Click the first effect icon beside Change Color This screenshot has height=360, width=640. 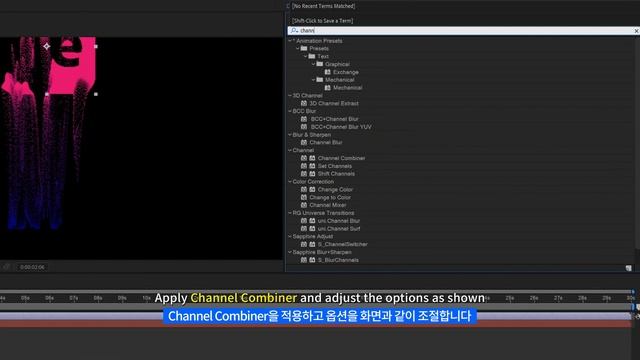pyautogui.click(x=304, y=189)
